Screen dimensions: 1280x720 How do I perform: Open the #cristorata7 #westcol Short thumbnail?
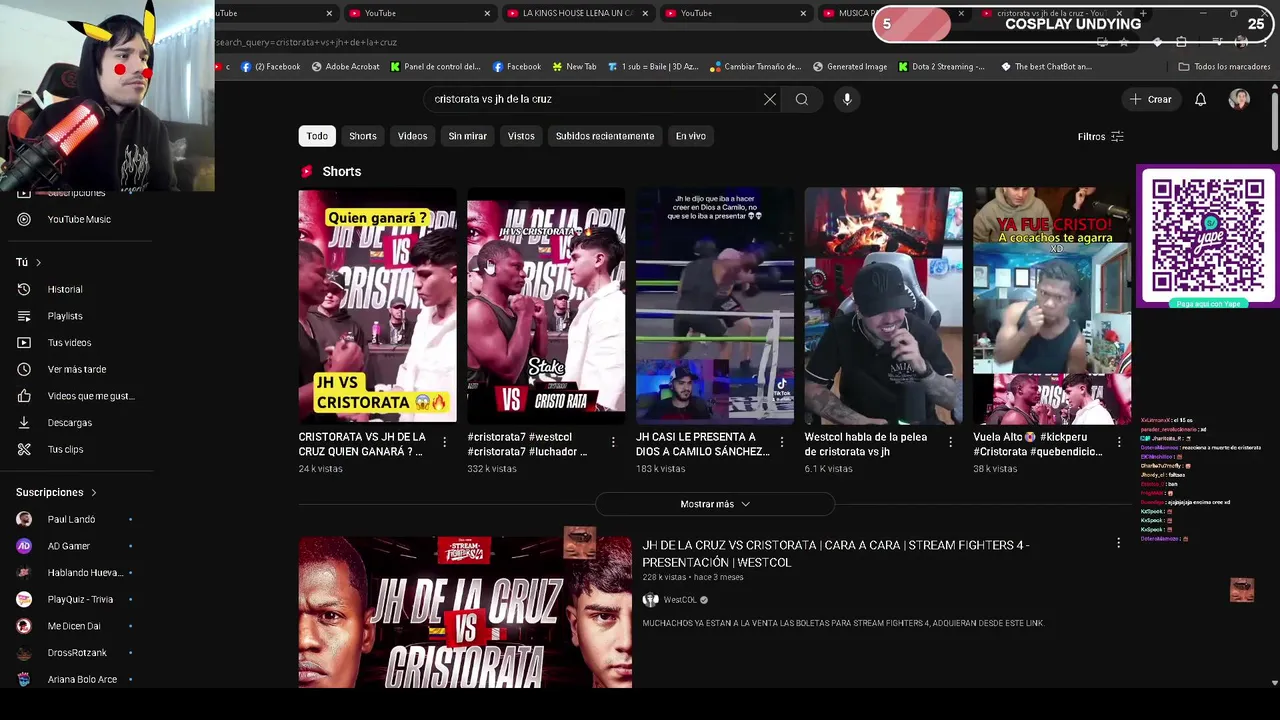pyautogui.click(x=546, y=305)
